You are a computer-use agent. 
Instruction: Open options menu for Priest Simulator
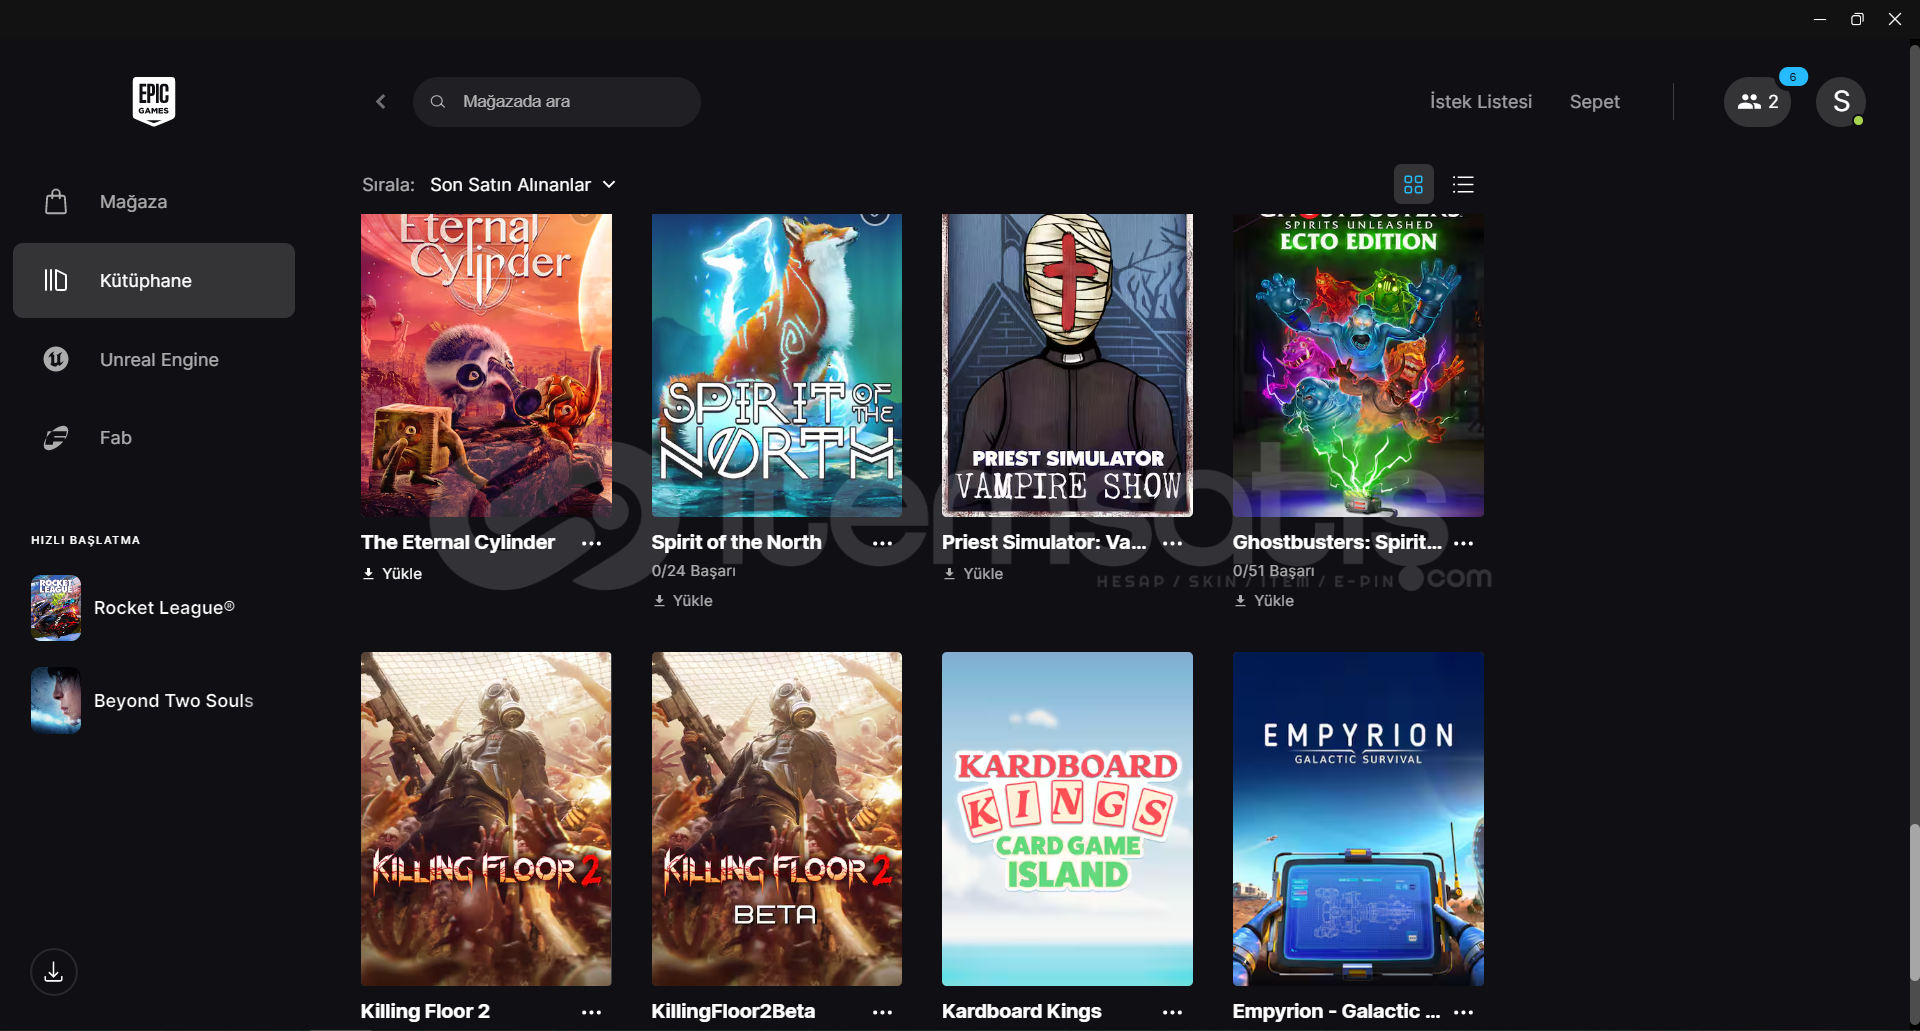pos(1173,543)
